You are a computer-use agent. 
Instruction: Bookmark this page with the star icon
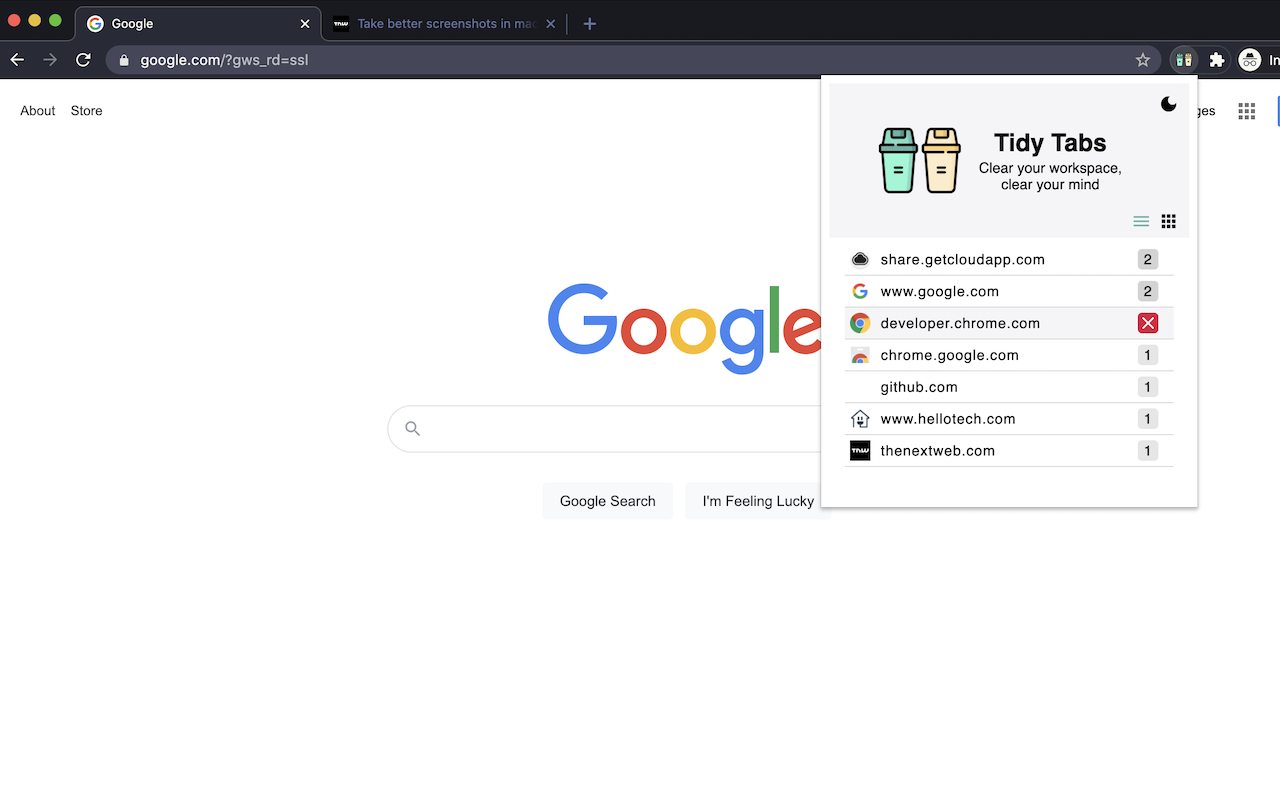[1143, 60]
